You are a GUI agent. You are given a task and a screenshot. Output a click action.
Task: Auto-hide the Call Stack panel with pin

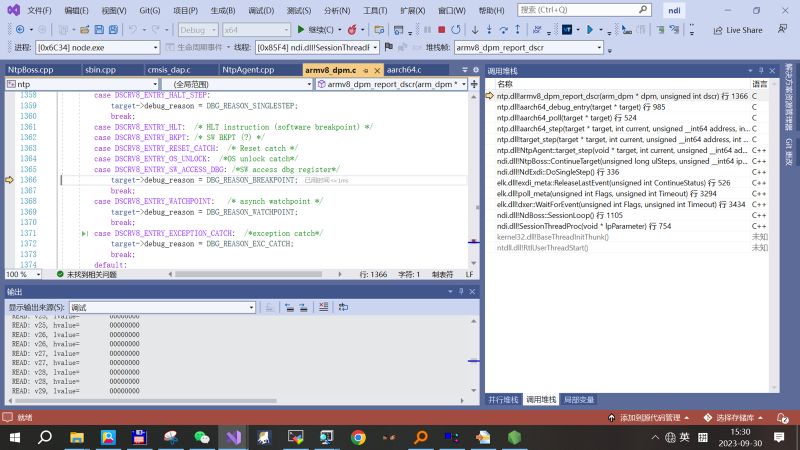(x=761, y=71)
